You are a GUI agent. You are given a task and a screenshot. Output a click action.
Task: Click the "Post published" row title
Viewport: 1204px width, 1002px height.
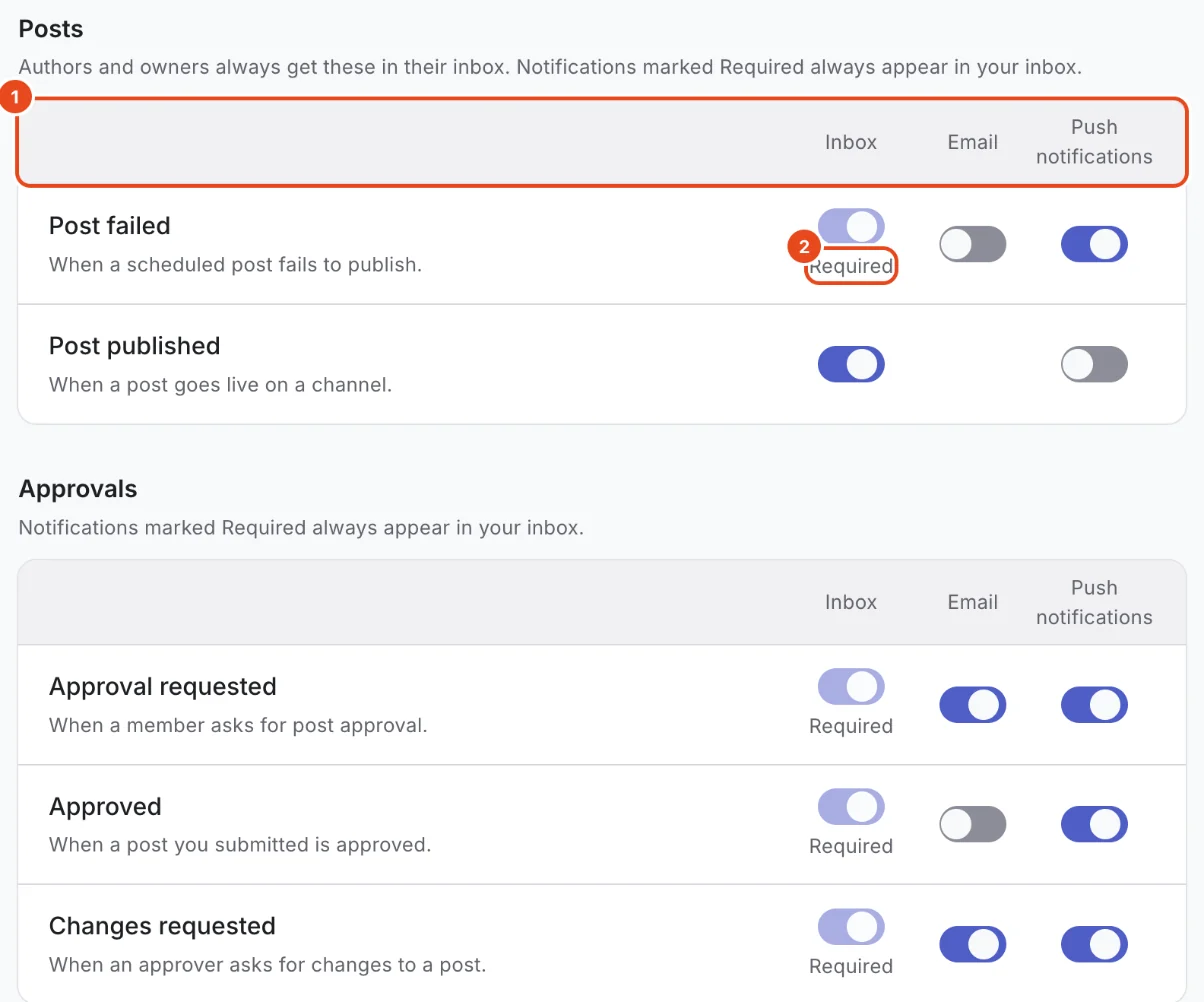134,346
